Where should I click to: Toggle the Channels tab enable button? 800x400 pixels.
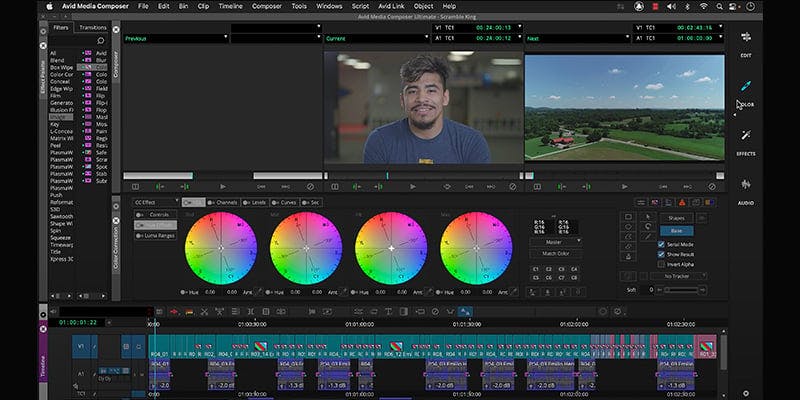click(x=212, y=203)
